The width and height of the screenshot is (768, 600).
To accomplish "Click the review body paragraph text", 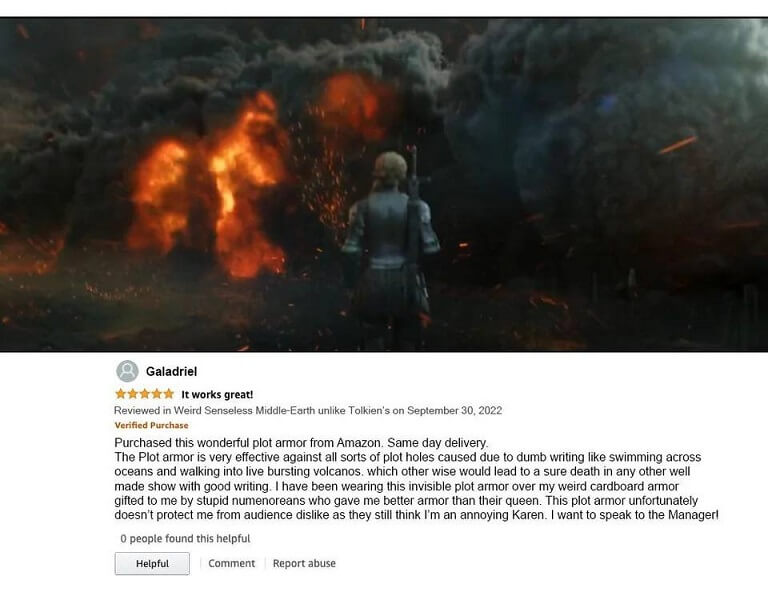I will (416, 479).
